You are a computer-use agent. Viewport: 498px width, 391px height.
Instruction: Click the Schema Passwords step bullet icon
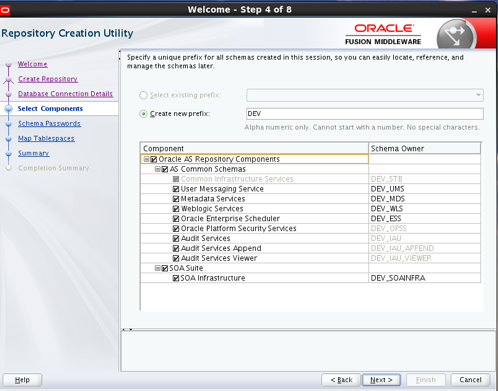click(9, 124)
